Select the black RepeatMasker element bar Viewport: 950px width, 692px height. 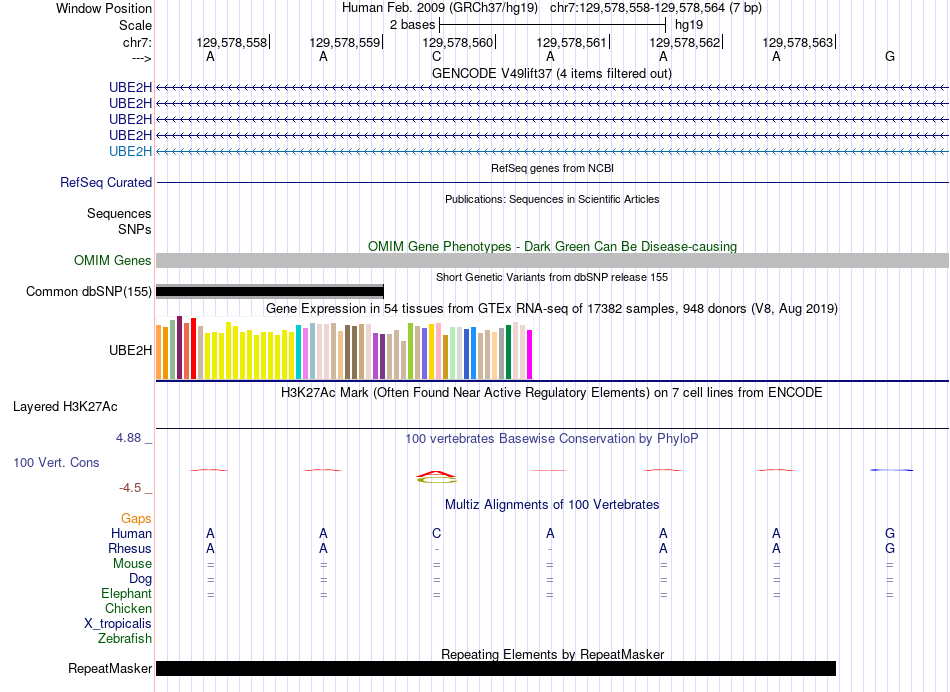pyautogui.click(x=496, y=668)
